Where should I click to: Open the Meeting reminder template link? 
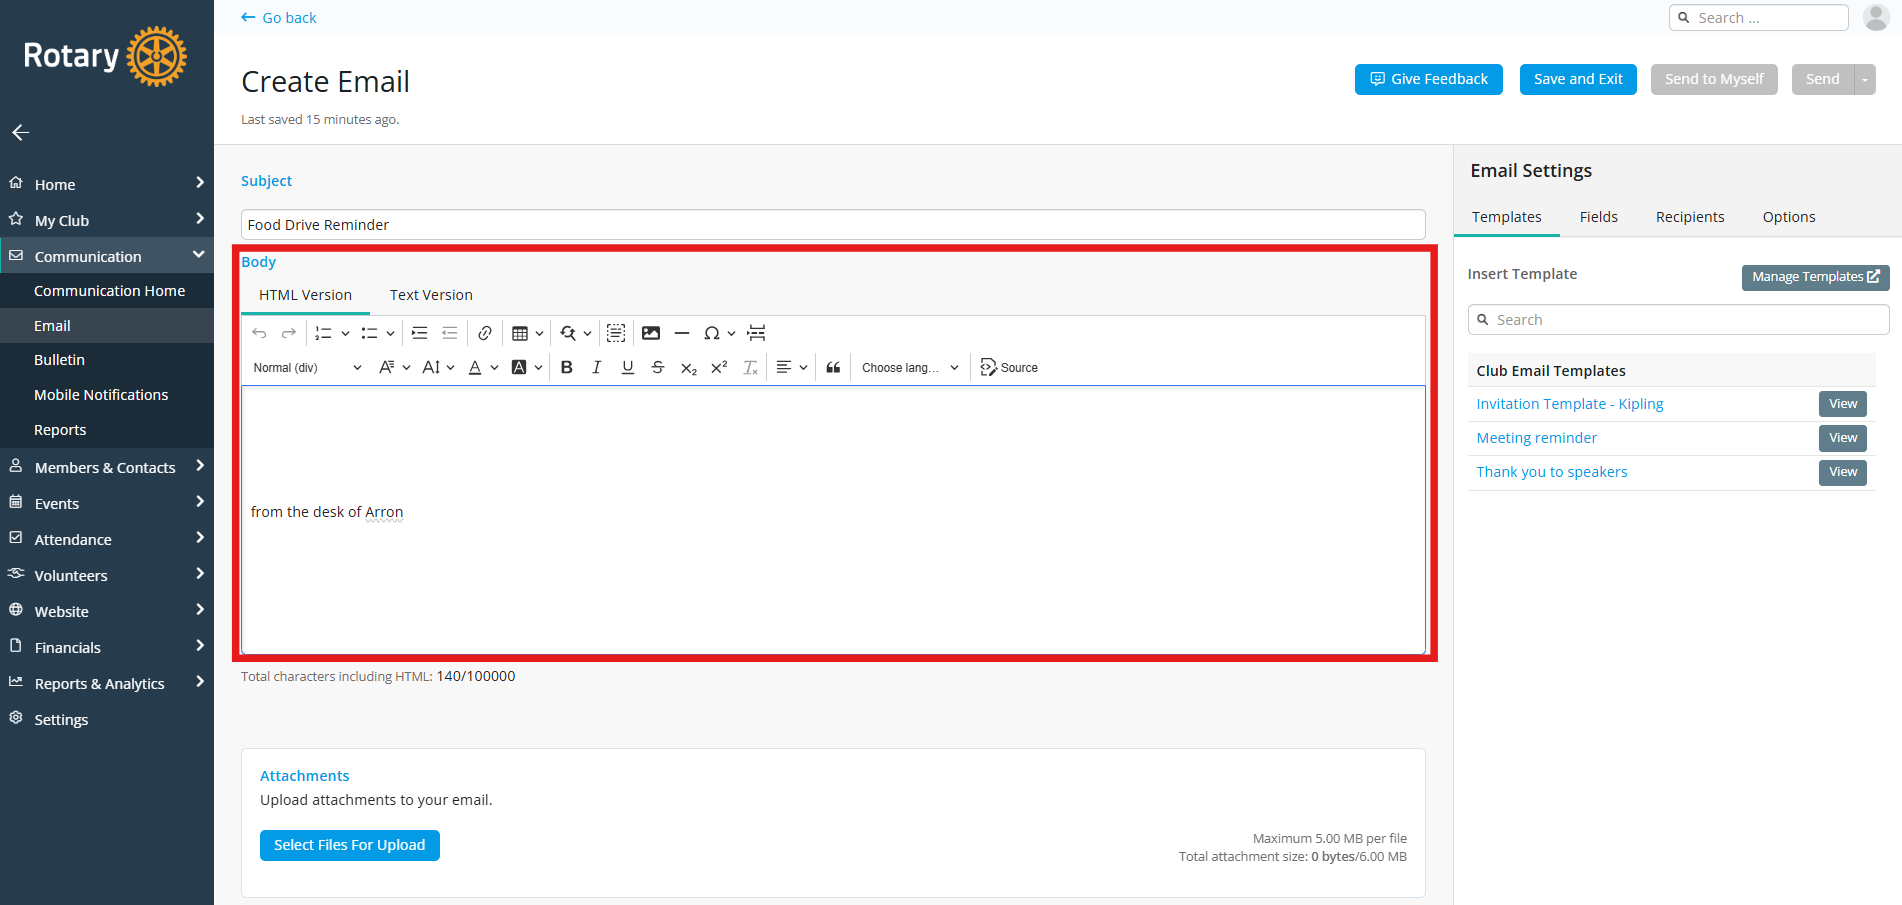(1536, 438)
